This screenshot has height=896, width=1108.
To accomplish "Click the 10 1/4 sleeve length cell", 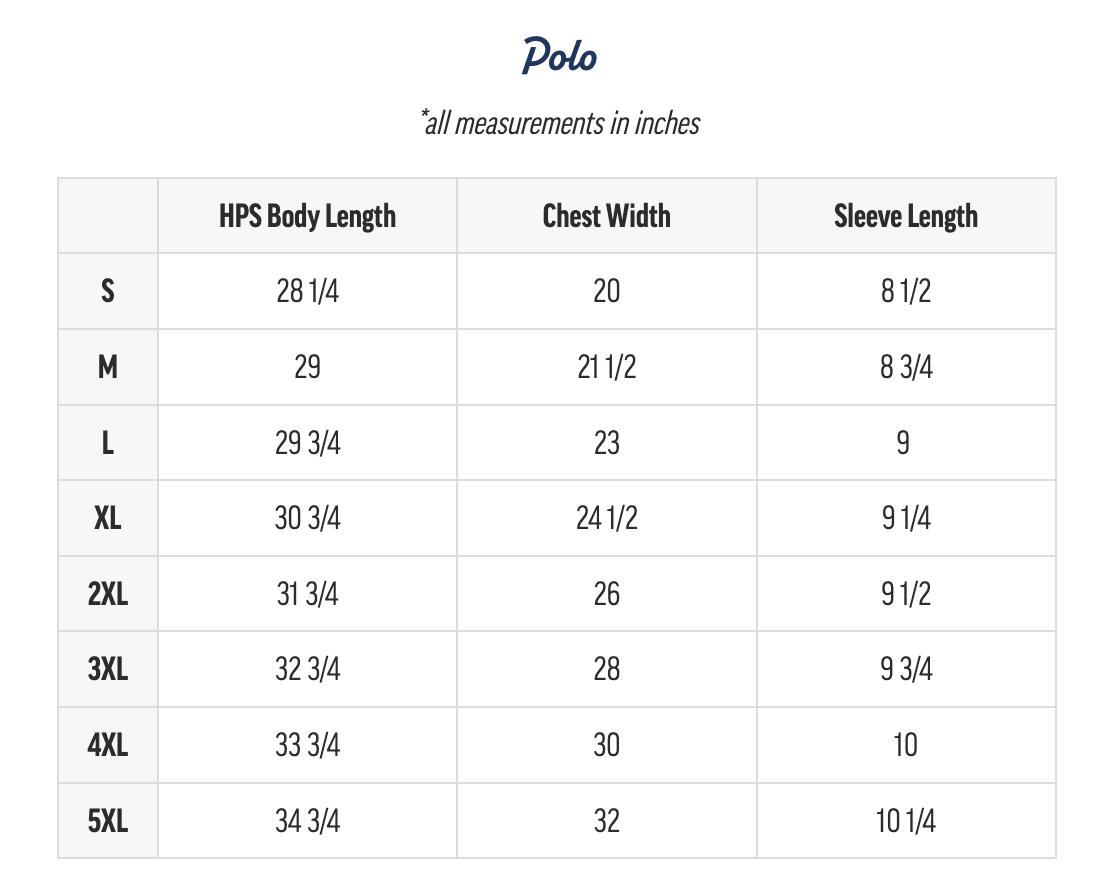I will (905, 821).
